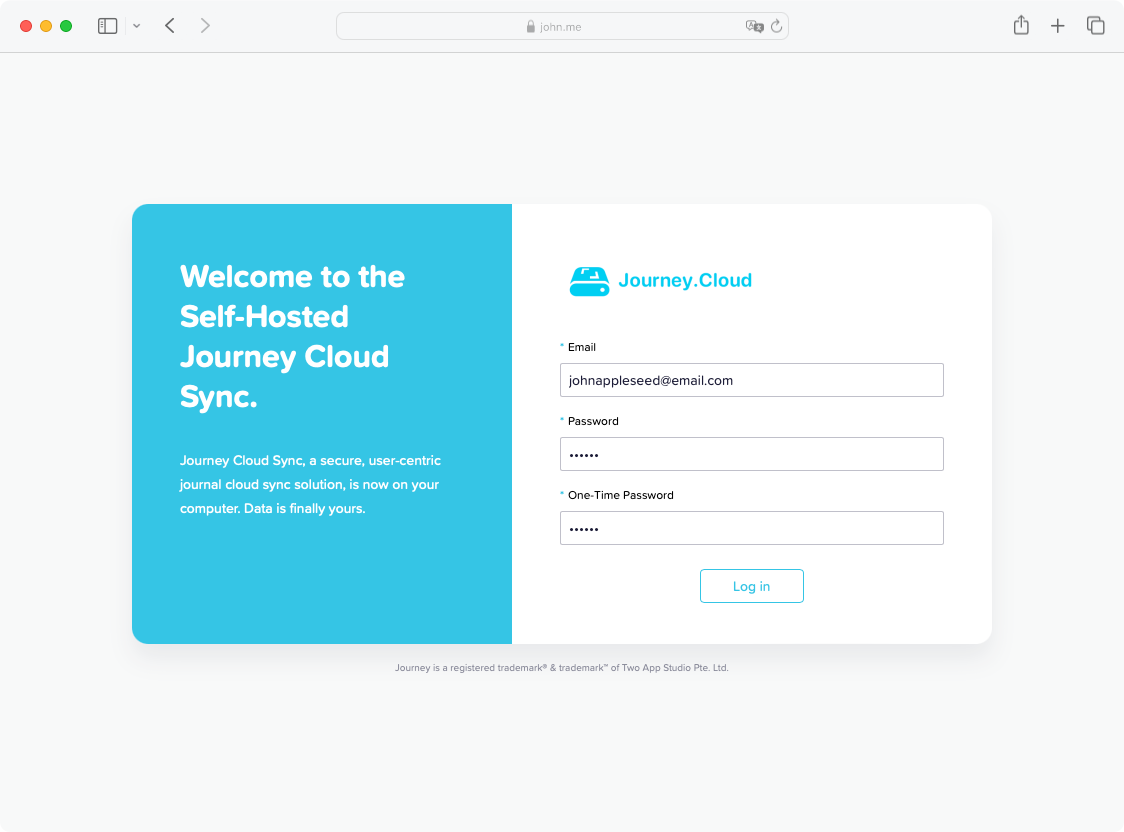Viewport: 1124px width, 832px height.
Task: Click the Journey.Cloud hard-drive logo icon
Action: coord(589,281)
